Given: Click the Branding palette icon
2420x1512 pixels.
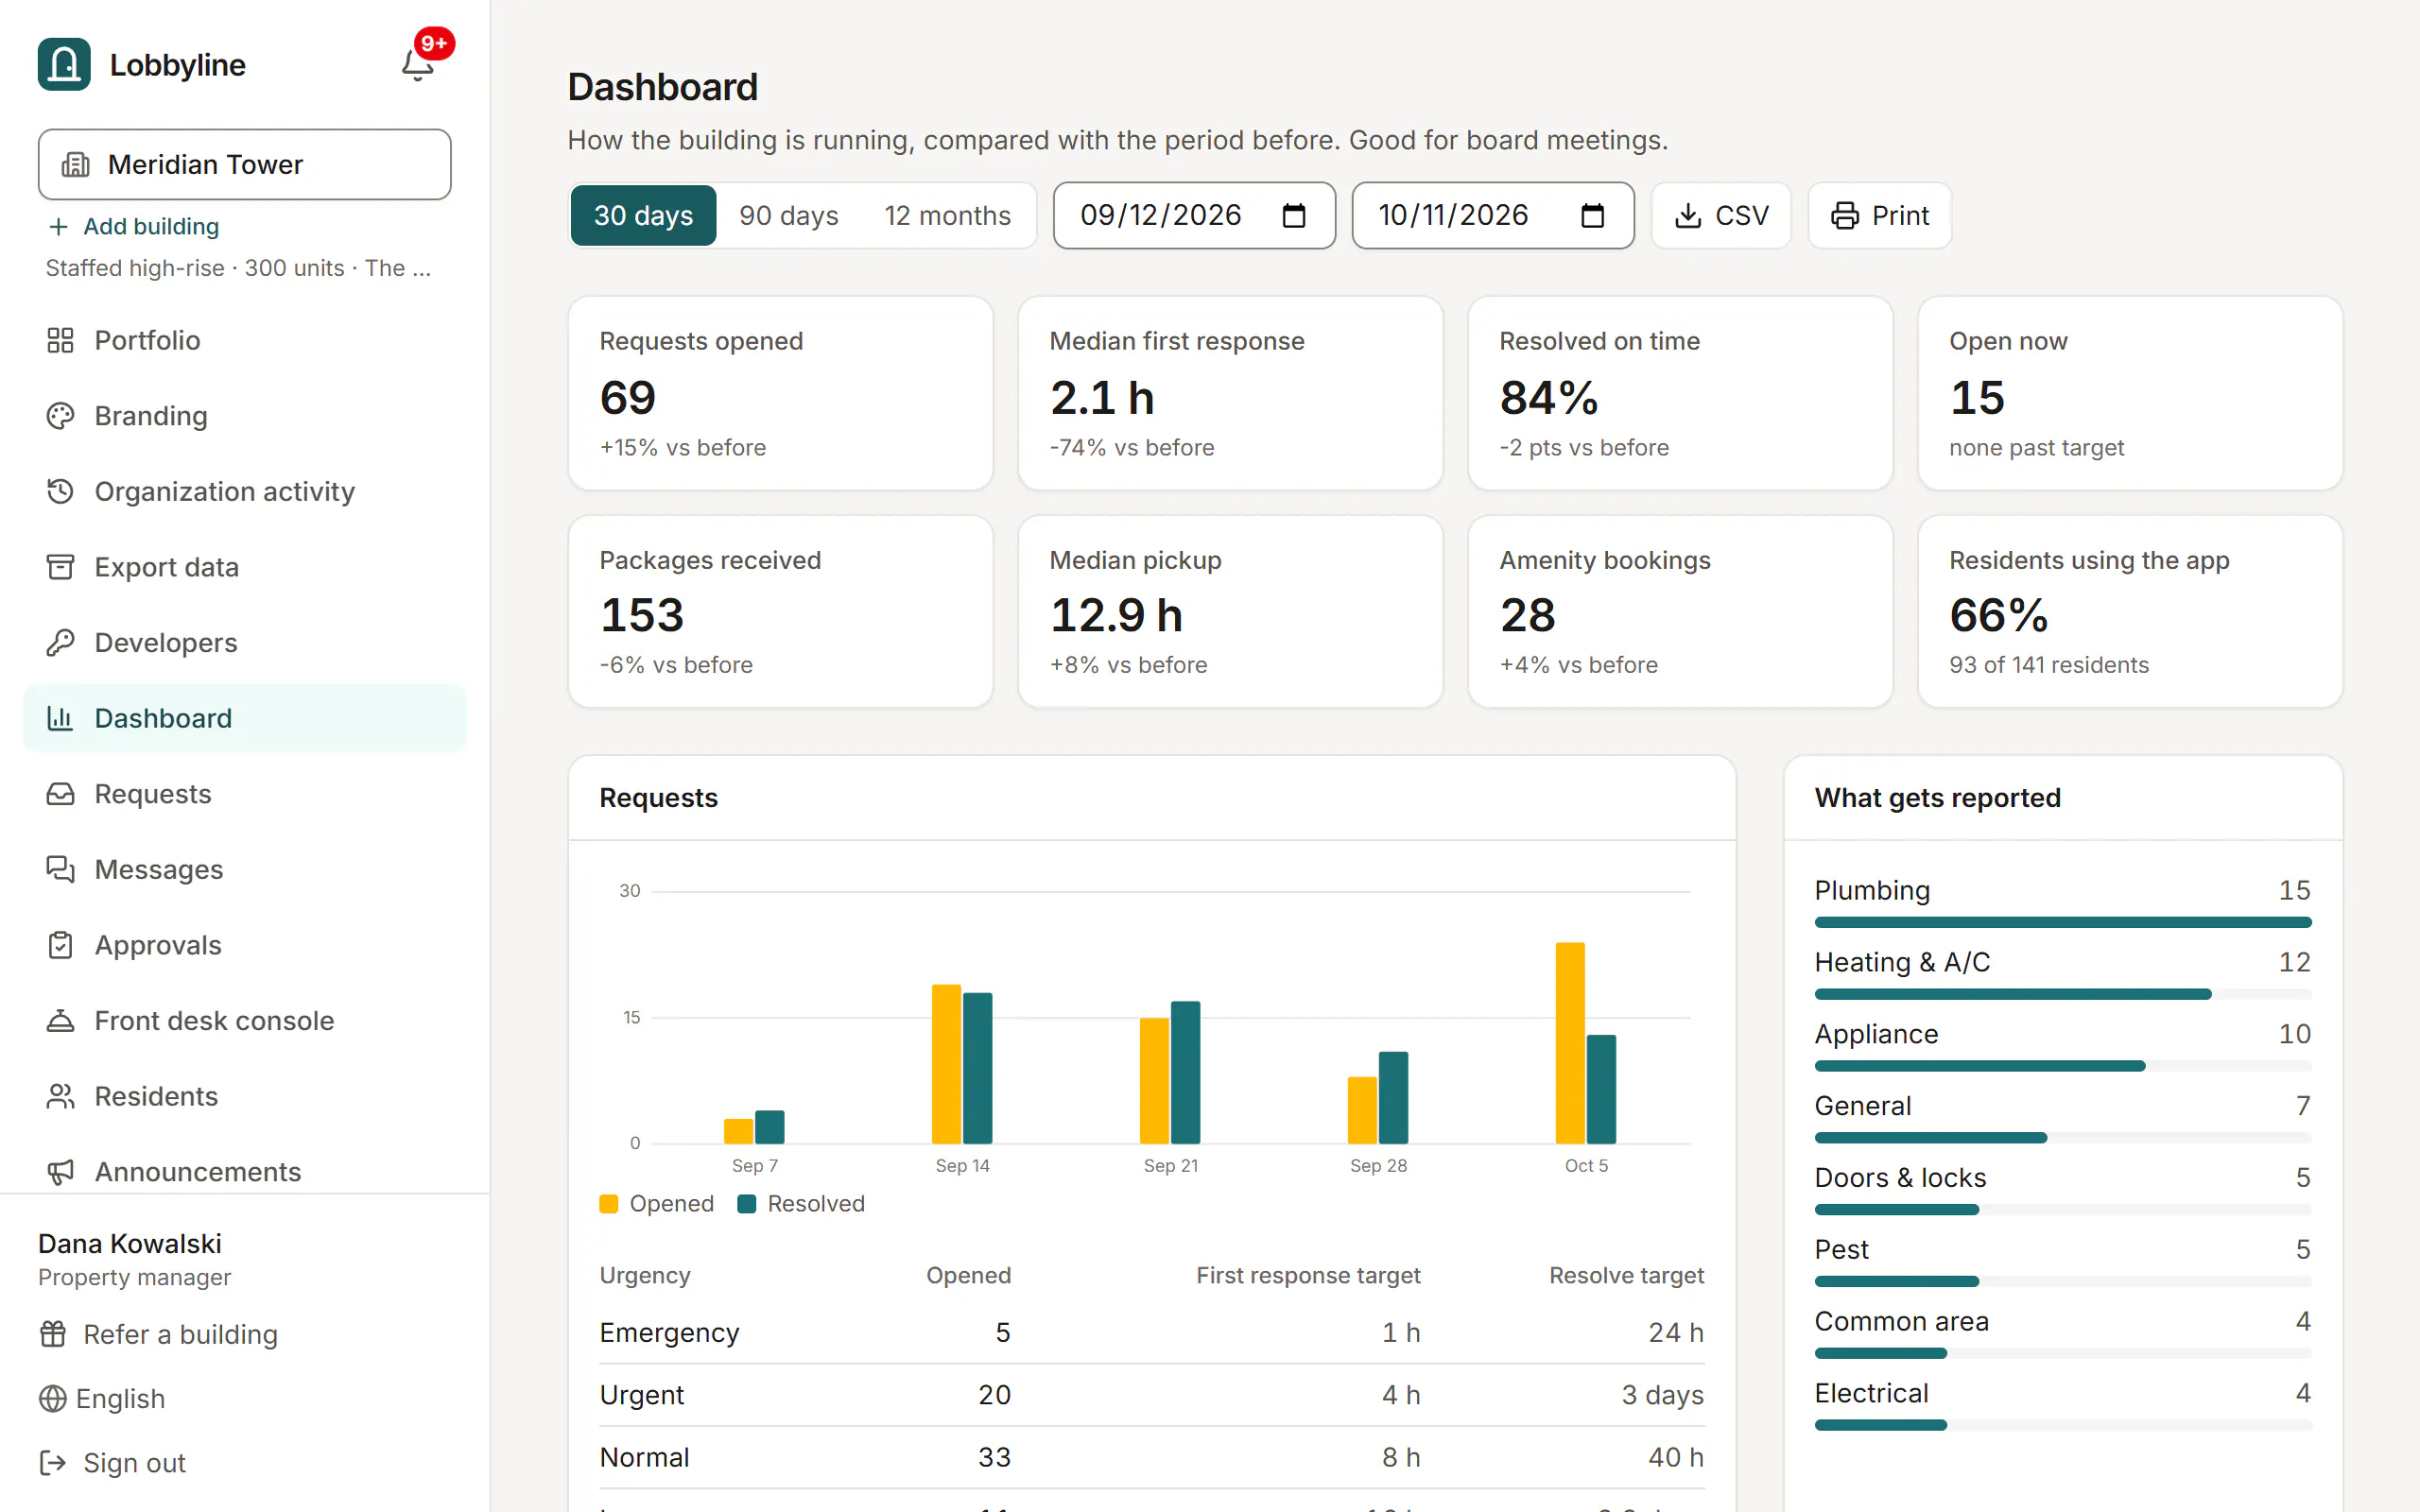Looking at the screenshot, I should click(60, 416).
